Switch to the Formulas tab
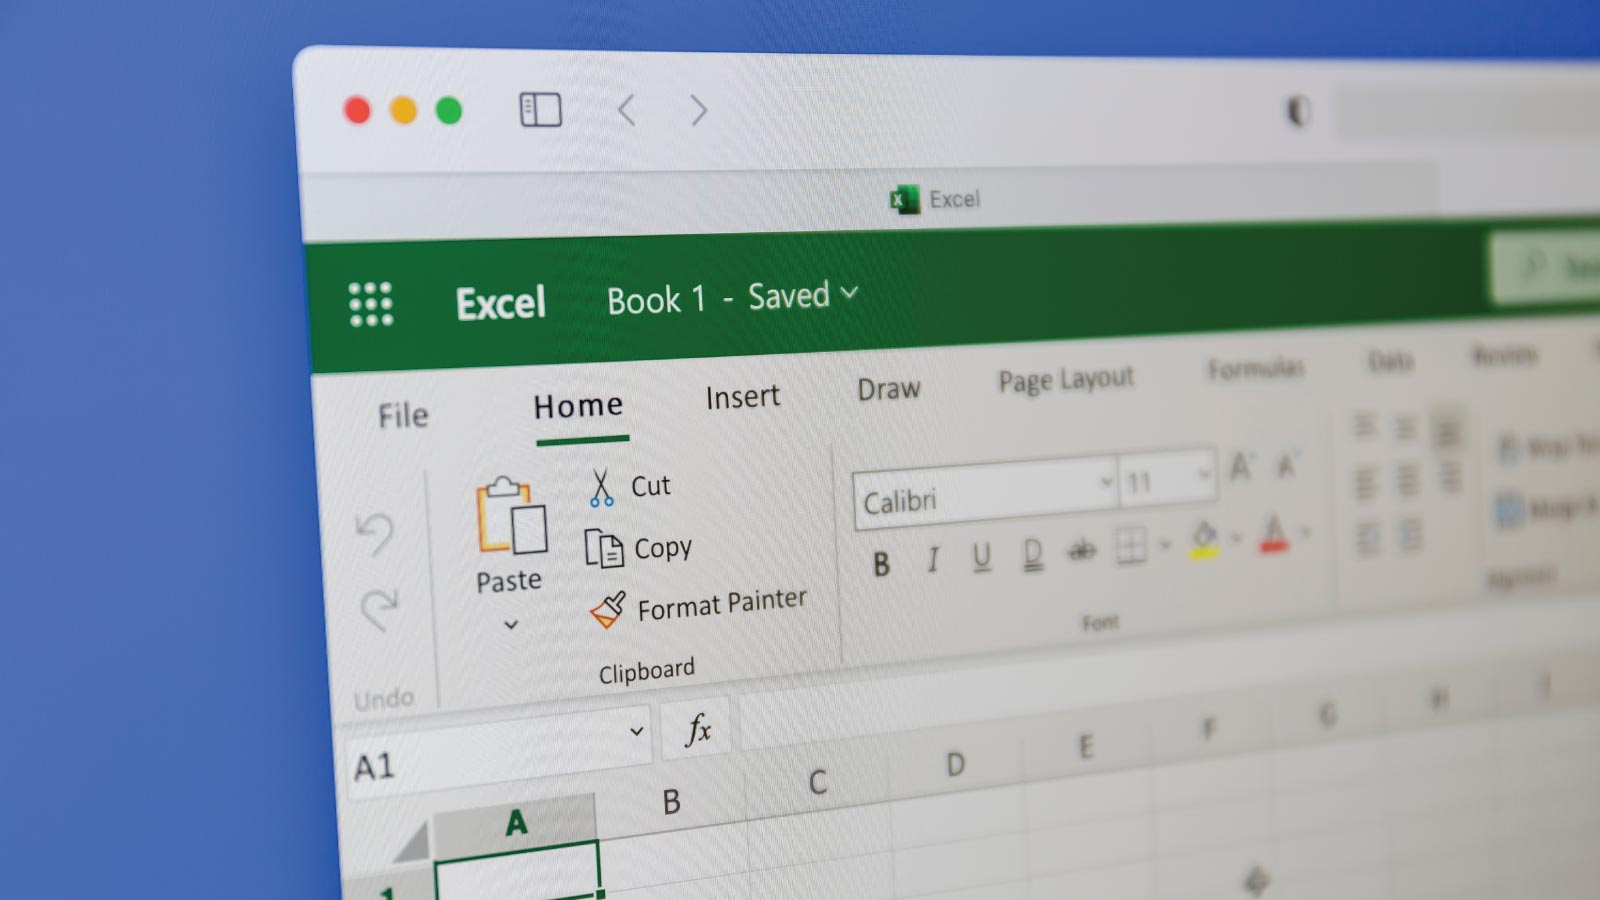1600x900 pixels. click(x=1256, y=369)
